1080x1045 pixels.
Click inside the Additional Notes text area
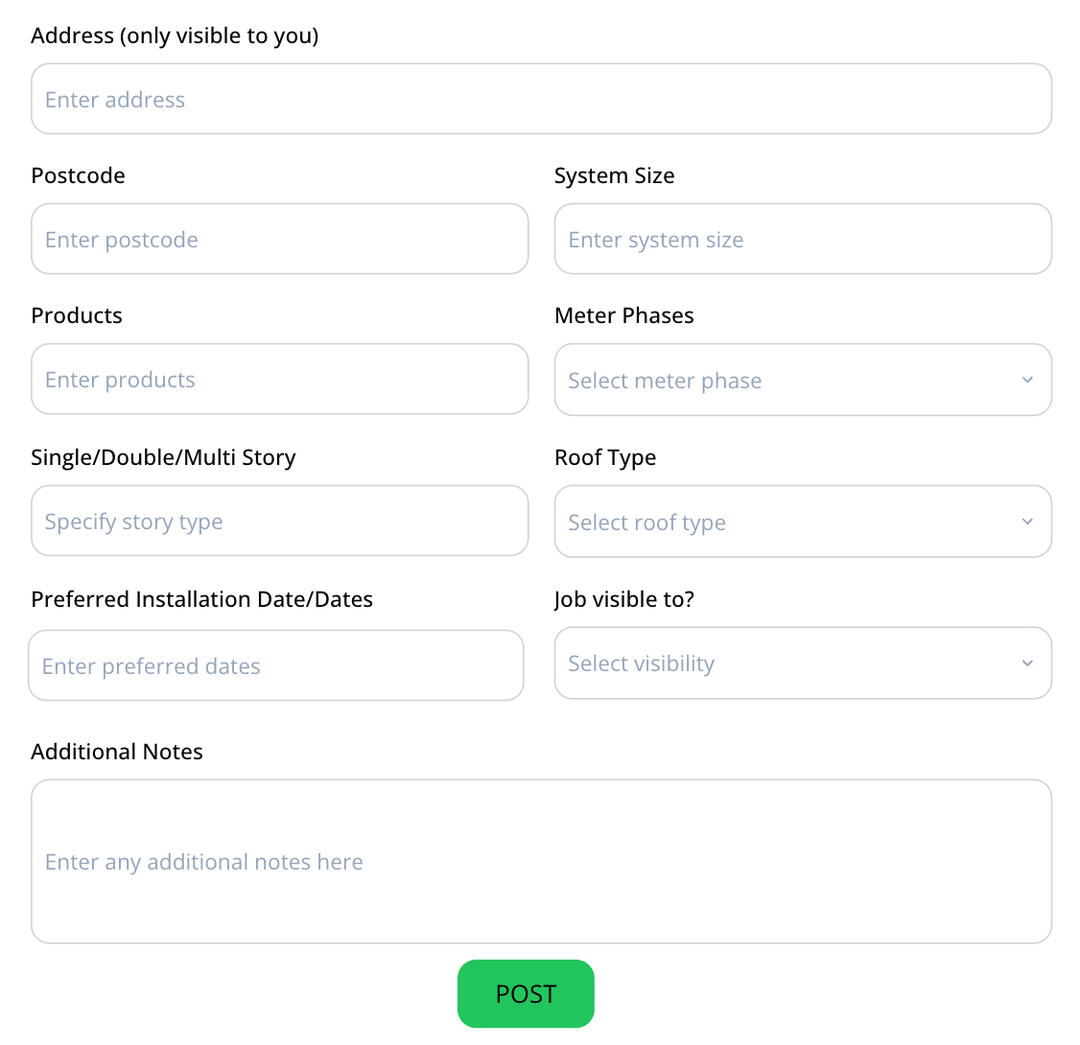click(x=540, y=861)
